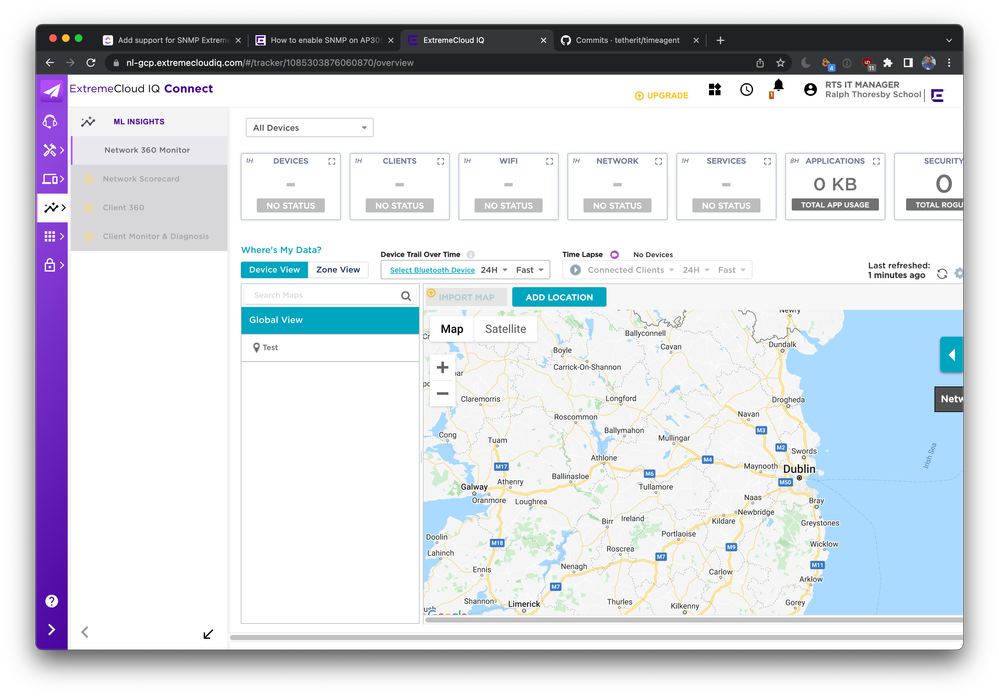The height and width of the screenshot is (697, 999).
Task: Click the apps grid icon in header
Action: click(715, 90)
